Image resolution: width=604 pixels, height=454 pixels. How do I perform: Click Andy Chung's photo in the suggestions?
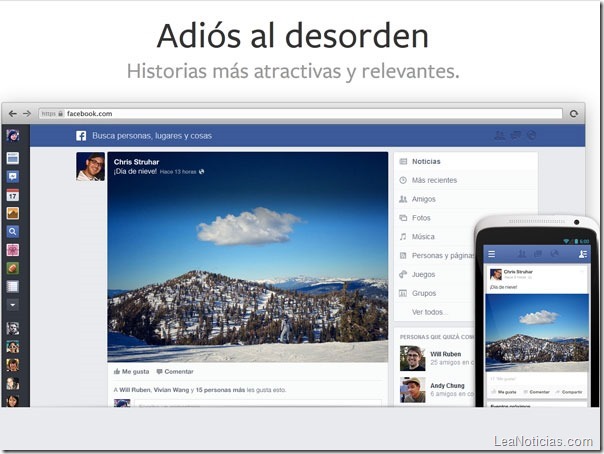(413, 390)
